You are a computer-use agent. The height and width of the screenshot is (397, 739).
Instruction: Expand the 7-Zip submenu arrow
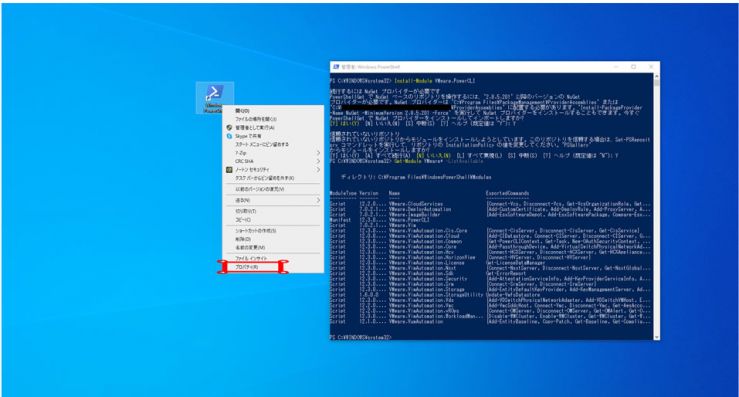(318, 153)
